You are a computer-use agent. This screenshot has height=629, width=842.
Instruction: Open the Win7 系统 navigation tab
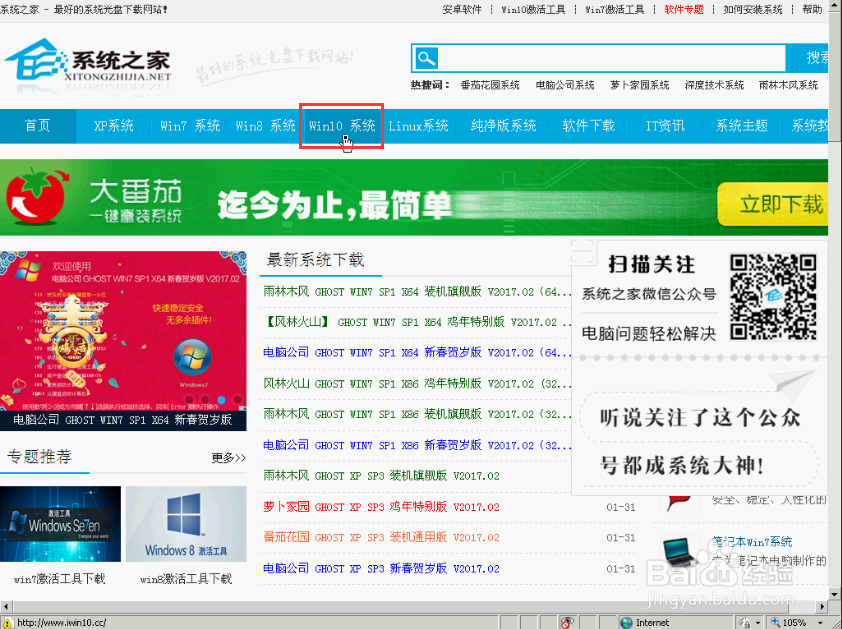(190, 126)
